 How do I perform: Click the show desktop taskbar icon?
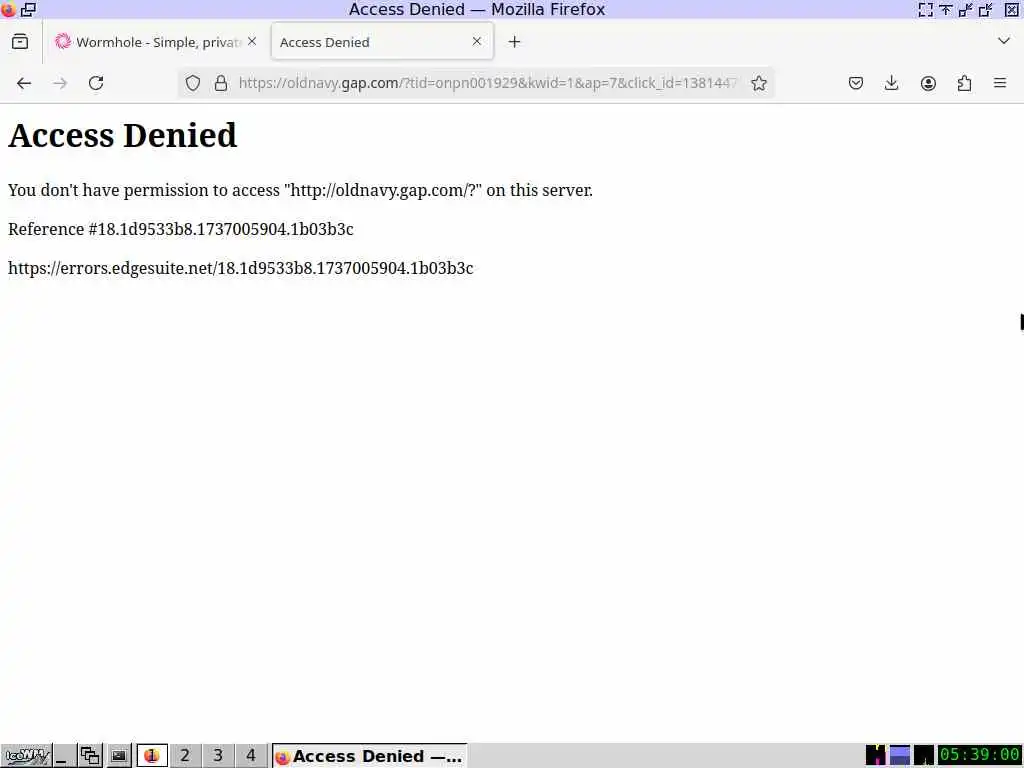pyautogui.click(x=65, y=756)
